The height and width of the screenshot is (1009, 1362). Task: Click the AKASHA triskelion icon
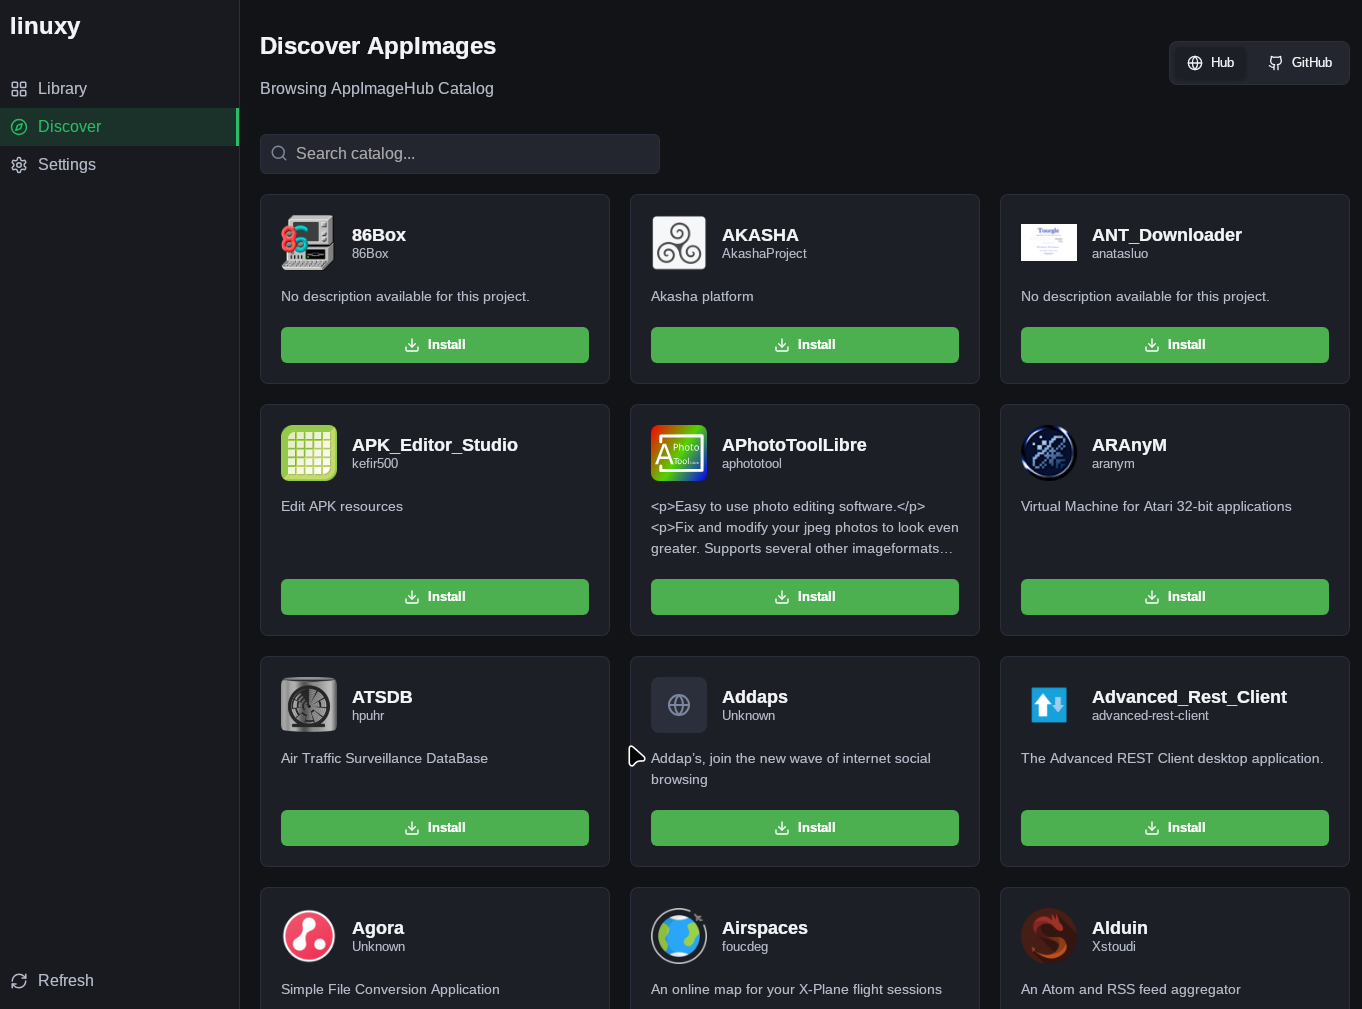[x=679, y=243]
